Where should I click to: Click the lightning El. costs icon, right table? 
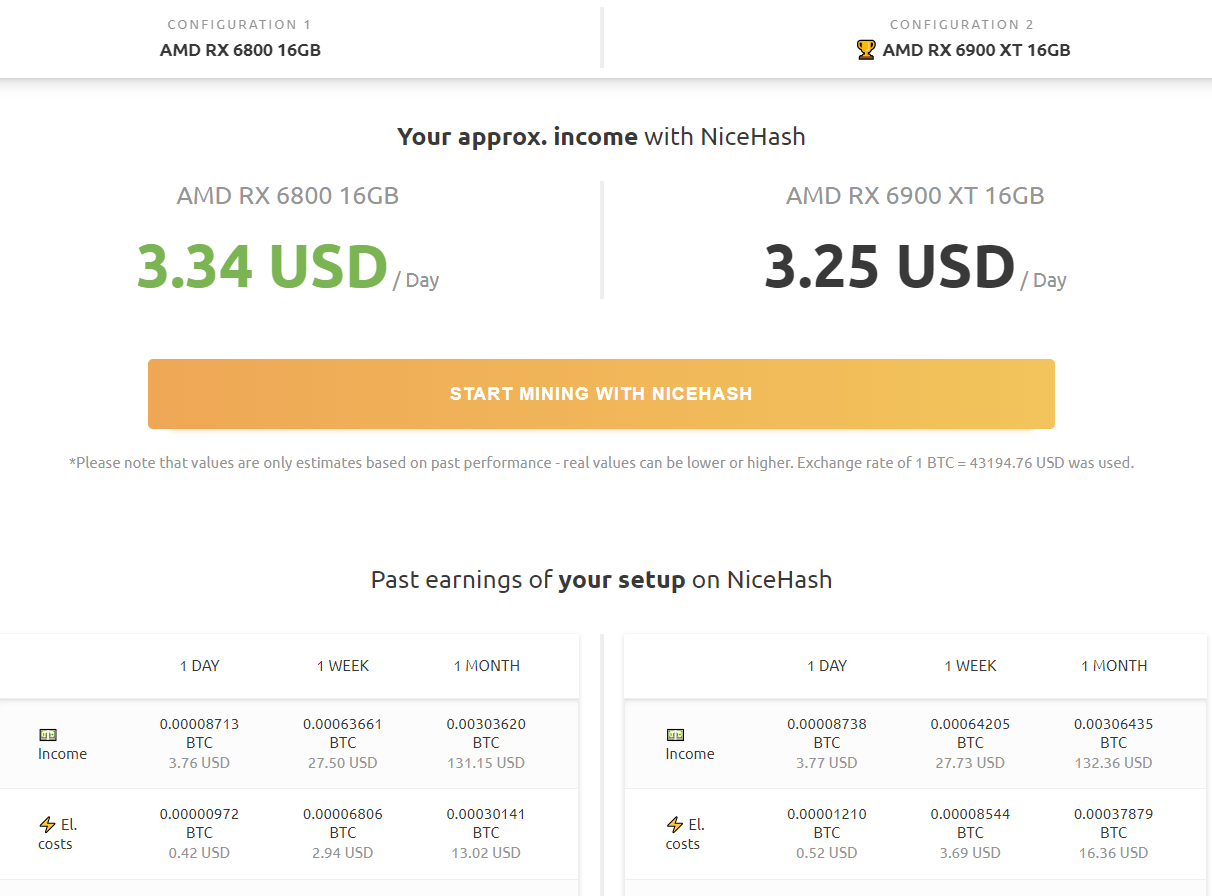(x=675, y=825)
